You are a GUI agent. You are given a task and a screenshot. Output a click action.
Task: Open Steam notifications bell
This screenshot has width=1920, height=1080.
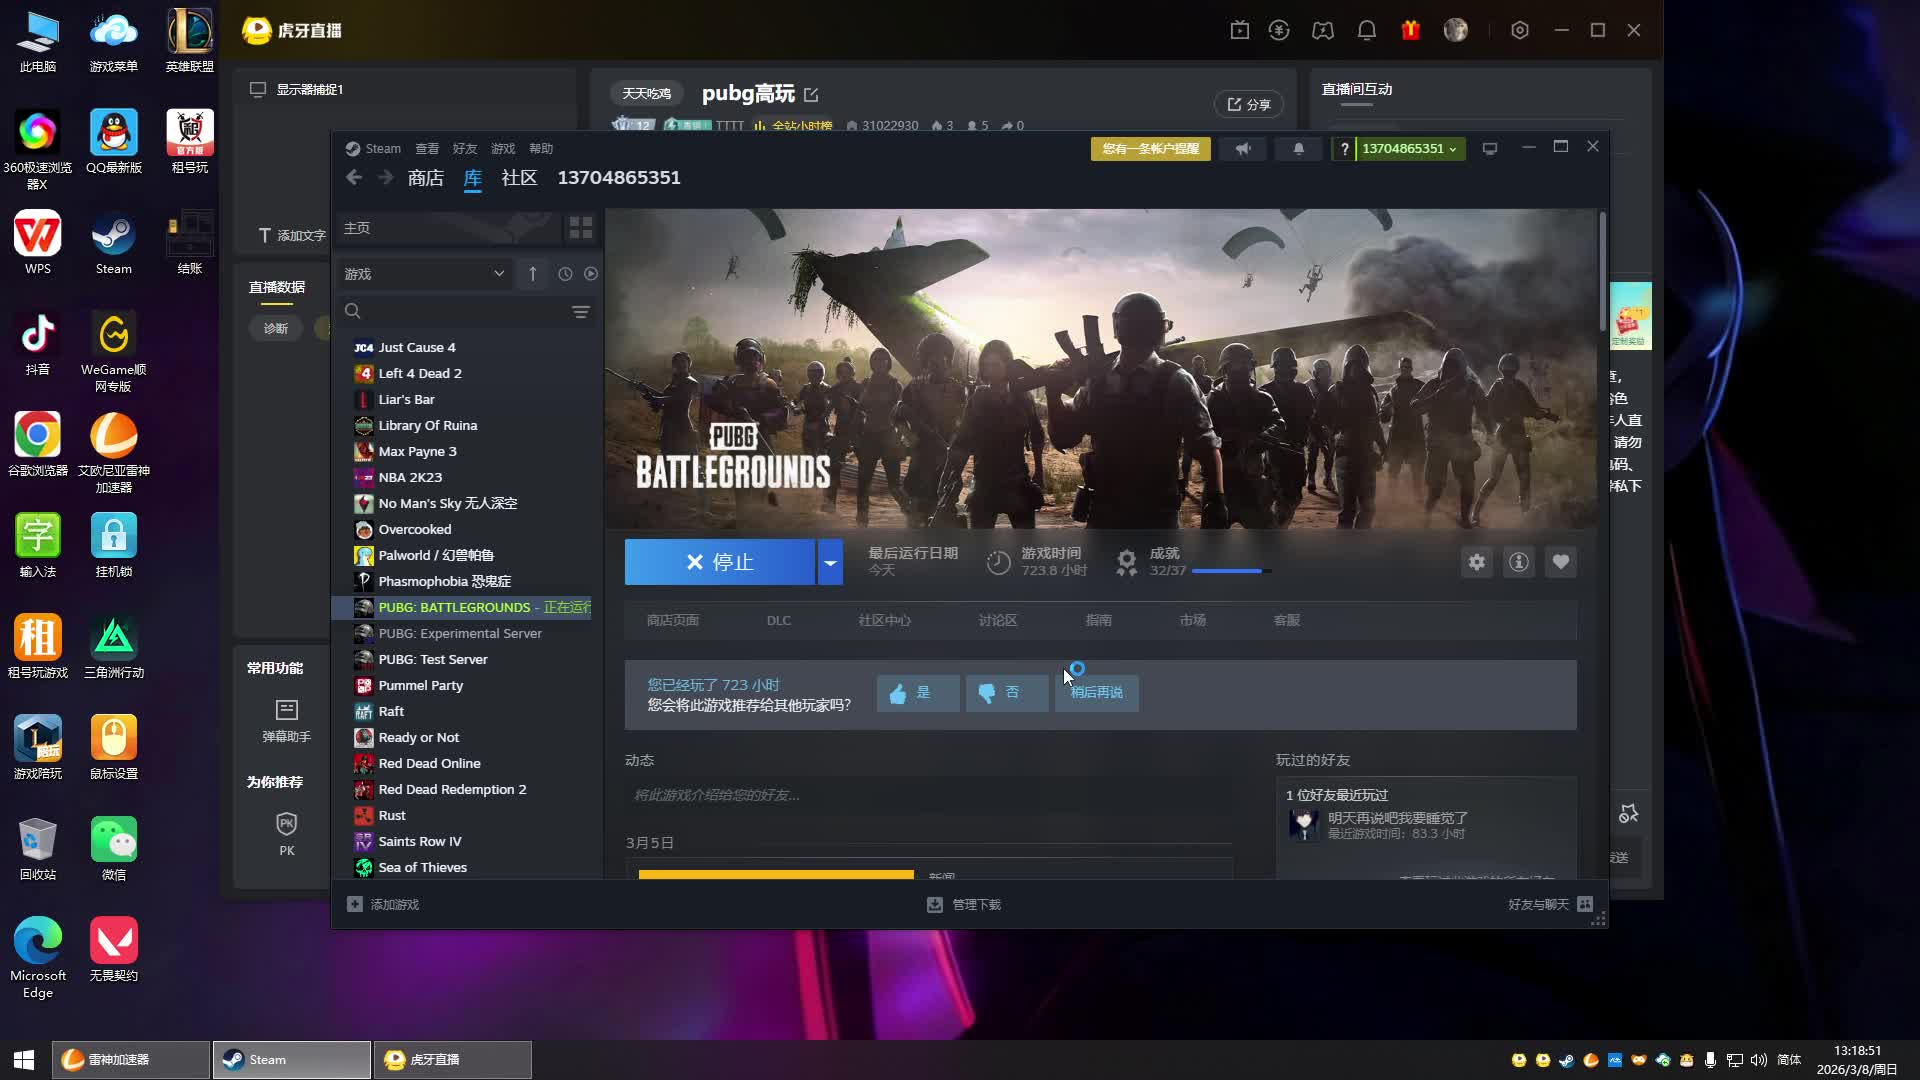[x=1298, y=149]
